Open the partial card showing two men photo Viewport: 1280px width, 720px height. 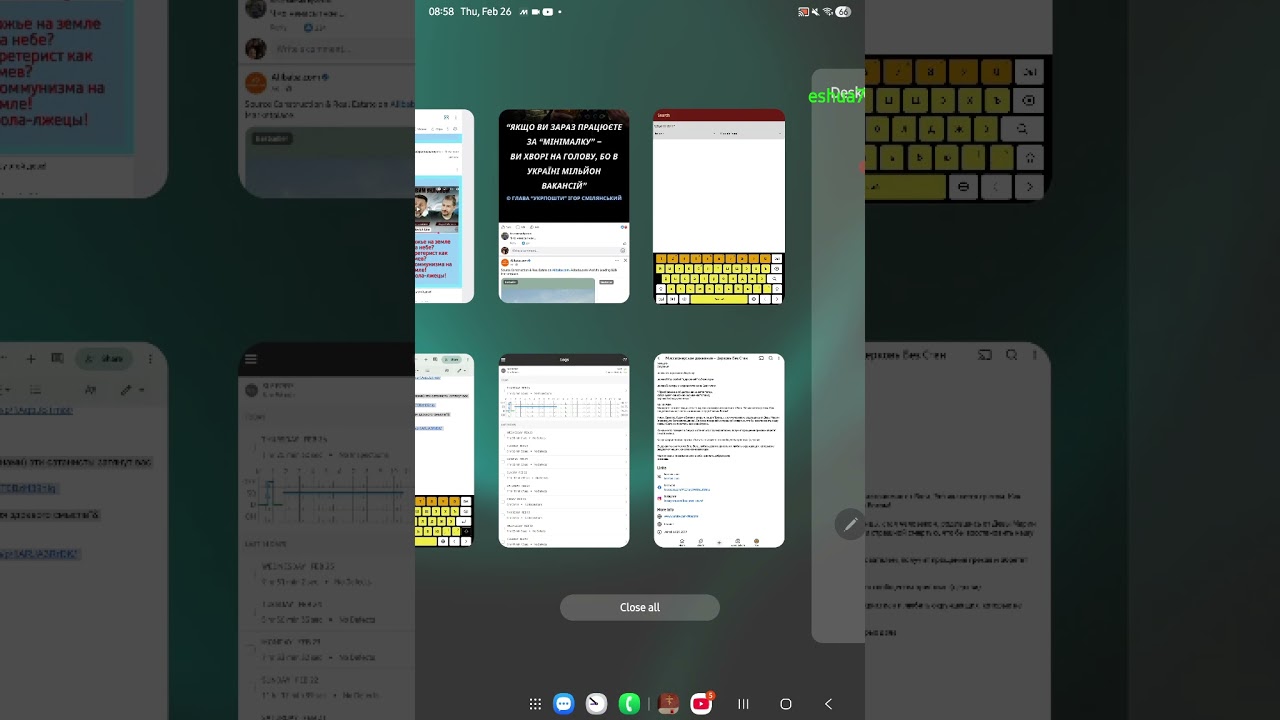click(444, 206)
